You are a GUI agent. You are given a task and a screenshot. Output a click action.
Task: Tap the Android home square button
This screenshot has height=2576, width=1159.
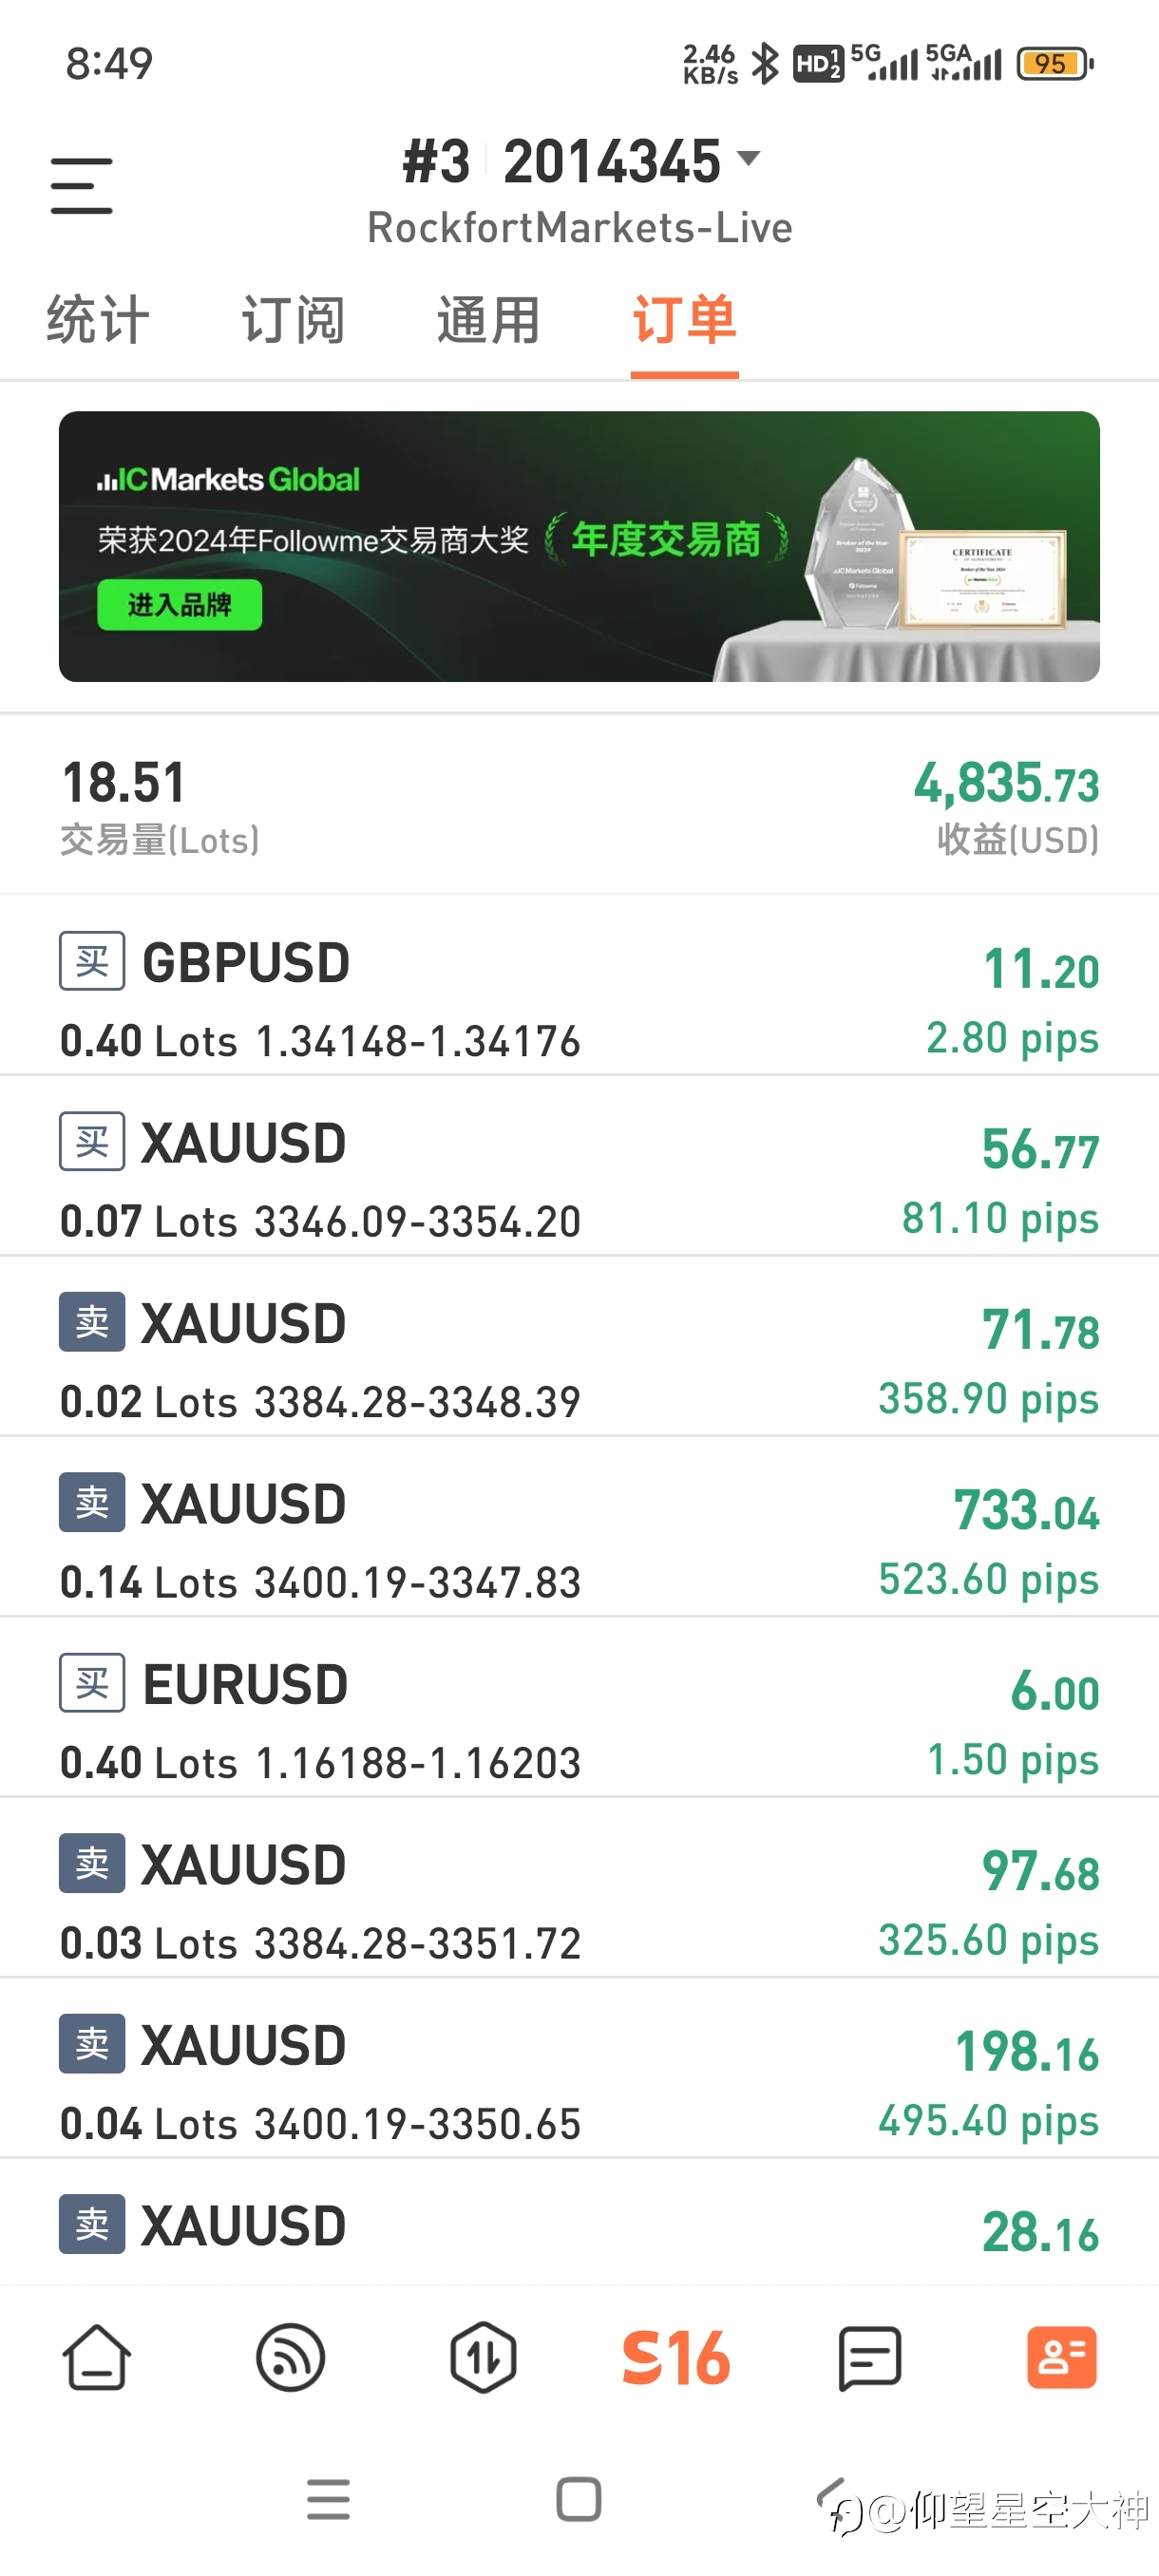579,2499
